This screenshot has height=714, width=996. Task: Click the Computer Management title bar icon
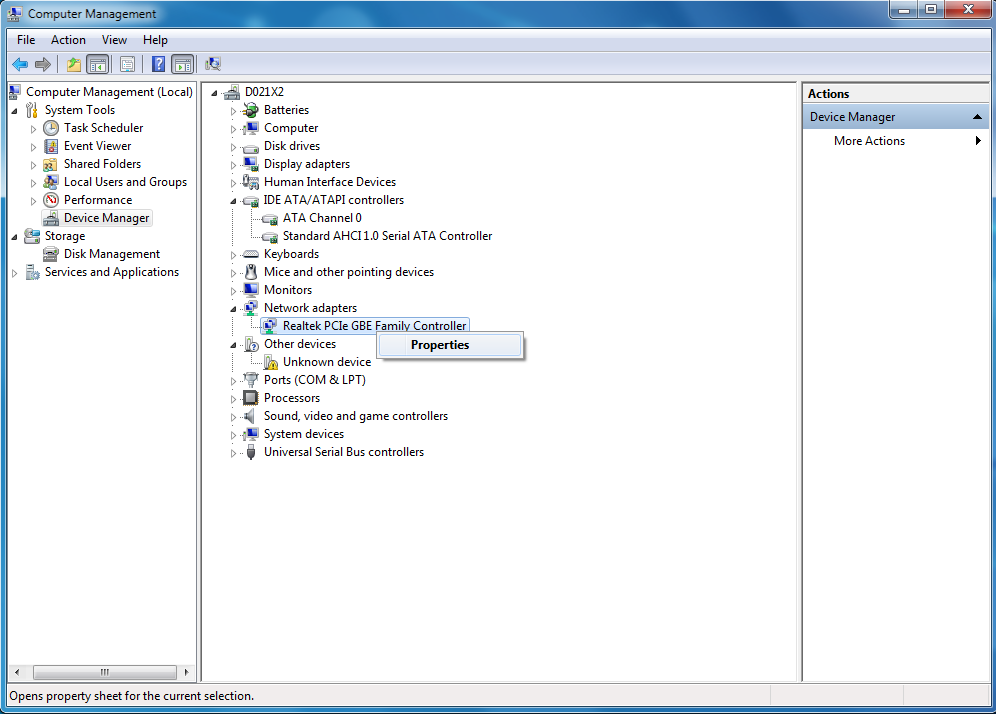(x=15, y=13)
